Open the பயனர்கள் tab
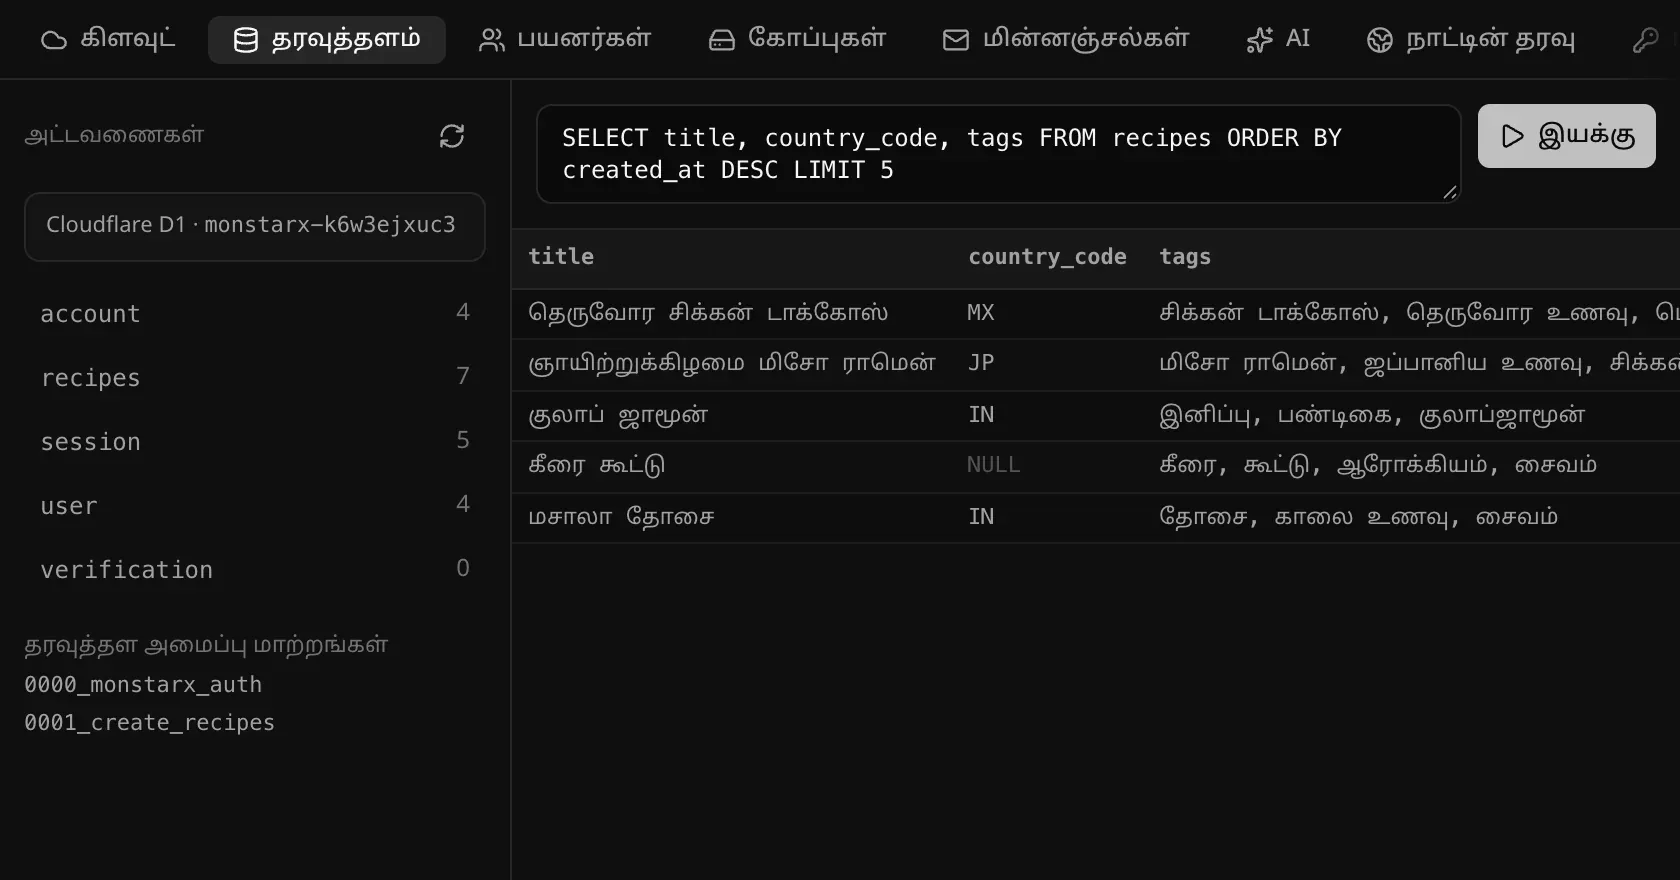Image resolution: width=1680 pixels, height=880 pixels. [x=565, y=40]
